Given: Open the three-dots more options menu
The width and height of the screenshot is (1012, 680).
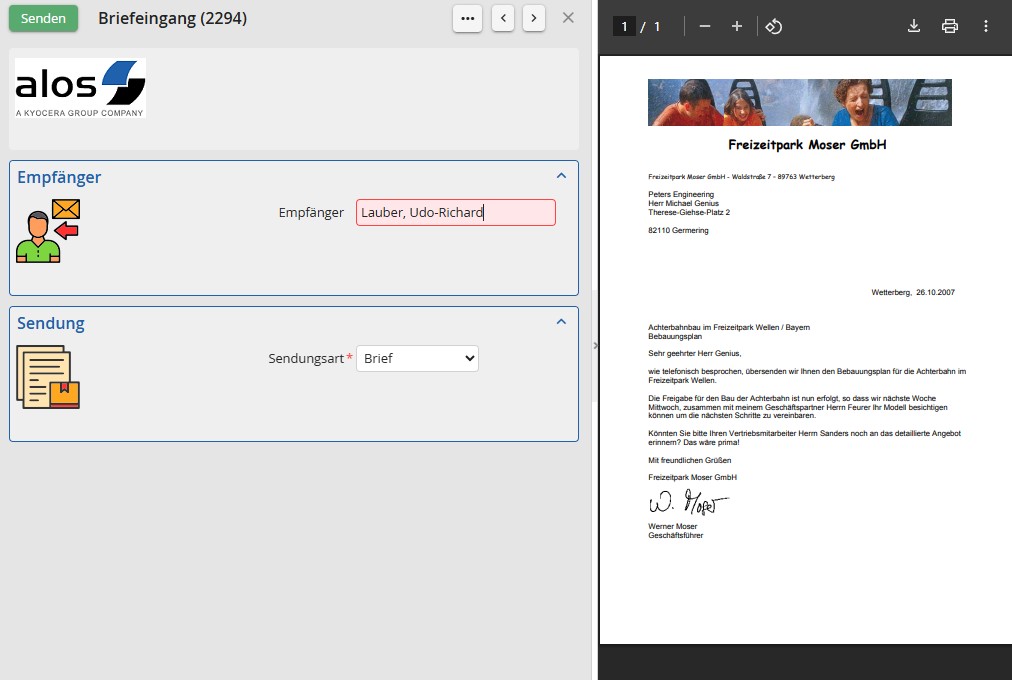Looking at the screenshot, I should click(x=467, y=18).
